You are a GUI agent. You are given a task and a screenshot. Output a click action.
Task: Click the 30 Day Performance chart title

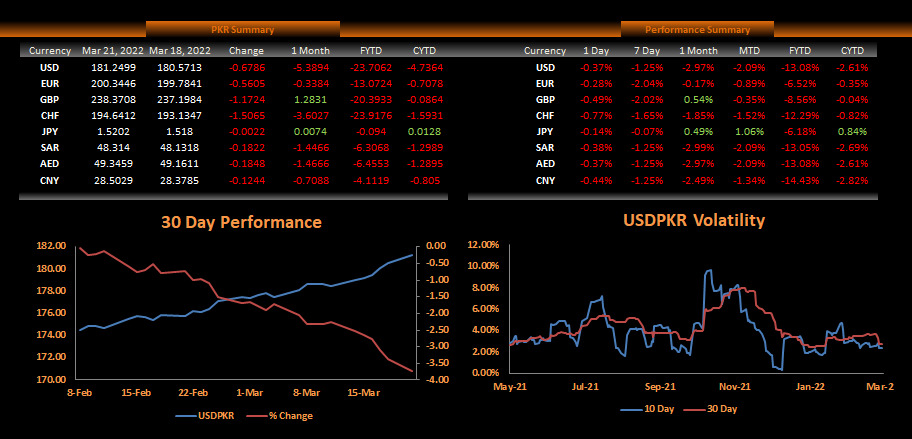tap(241, 222)
